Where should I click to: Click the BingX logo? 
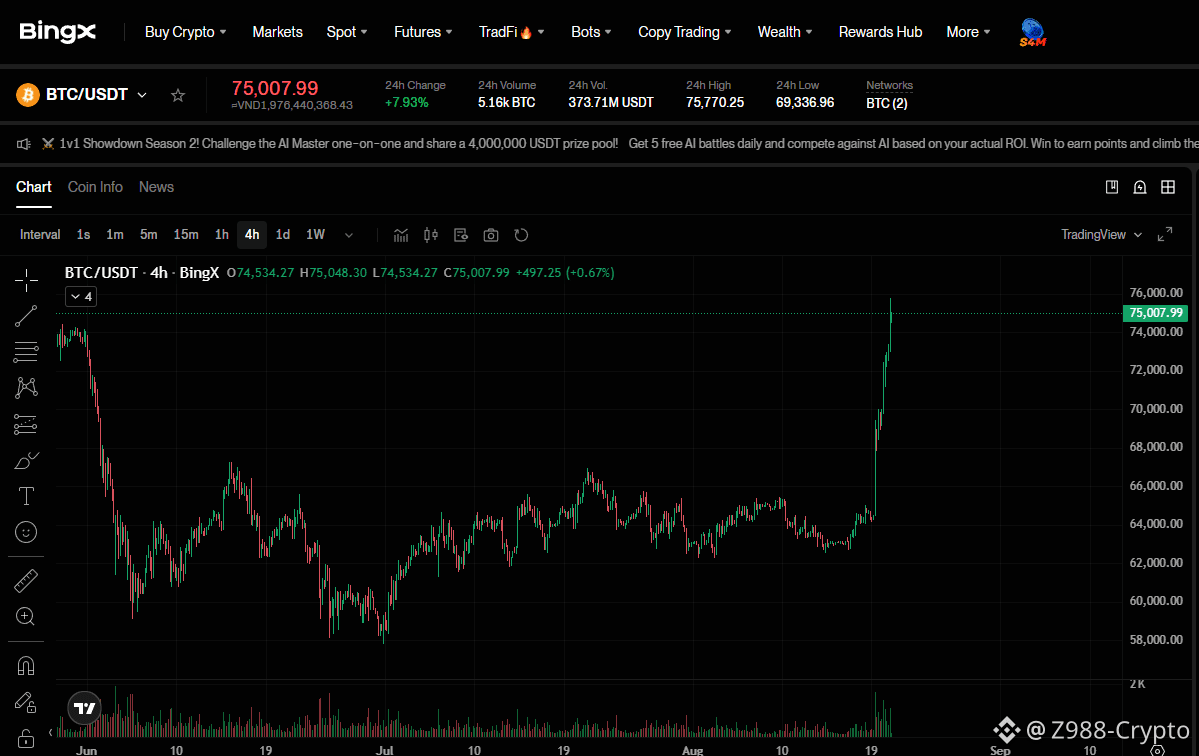coord(57,31)
